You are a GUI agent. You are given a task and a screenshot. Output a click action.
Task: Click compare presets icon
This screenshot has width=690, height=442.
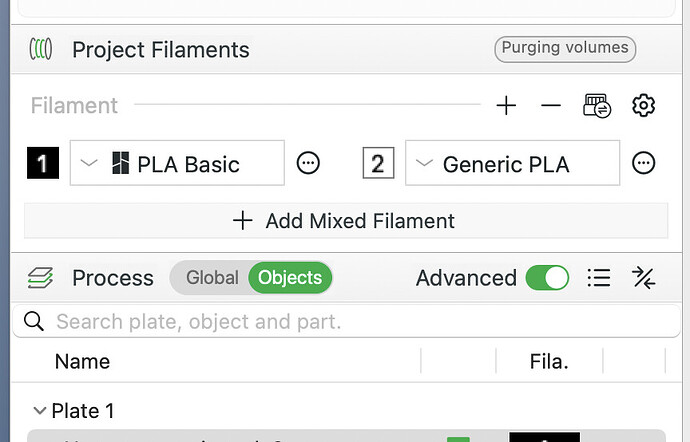pos(643,278)
